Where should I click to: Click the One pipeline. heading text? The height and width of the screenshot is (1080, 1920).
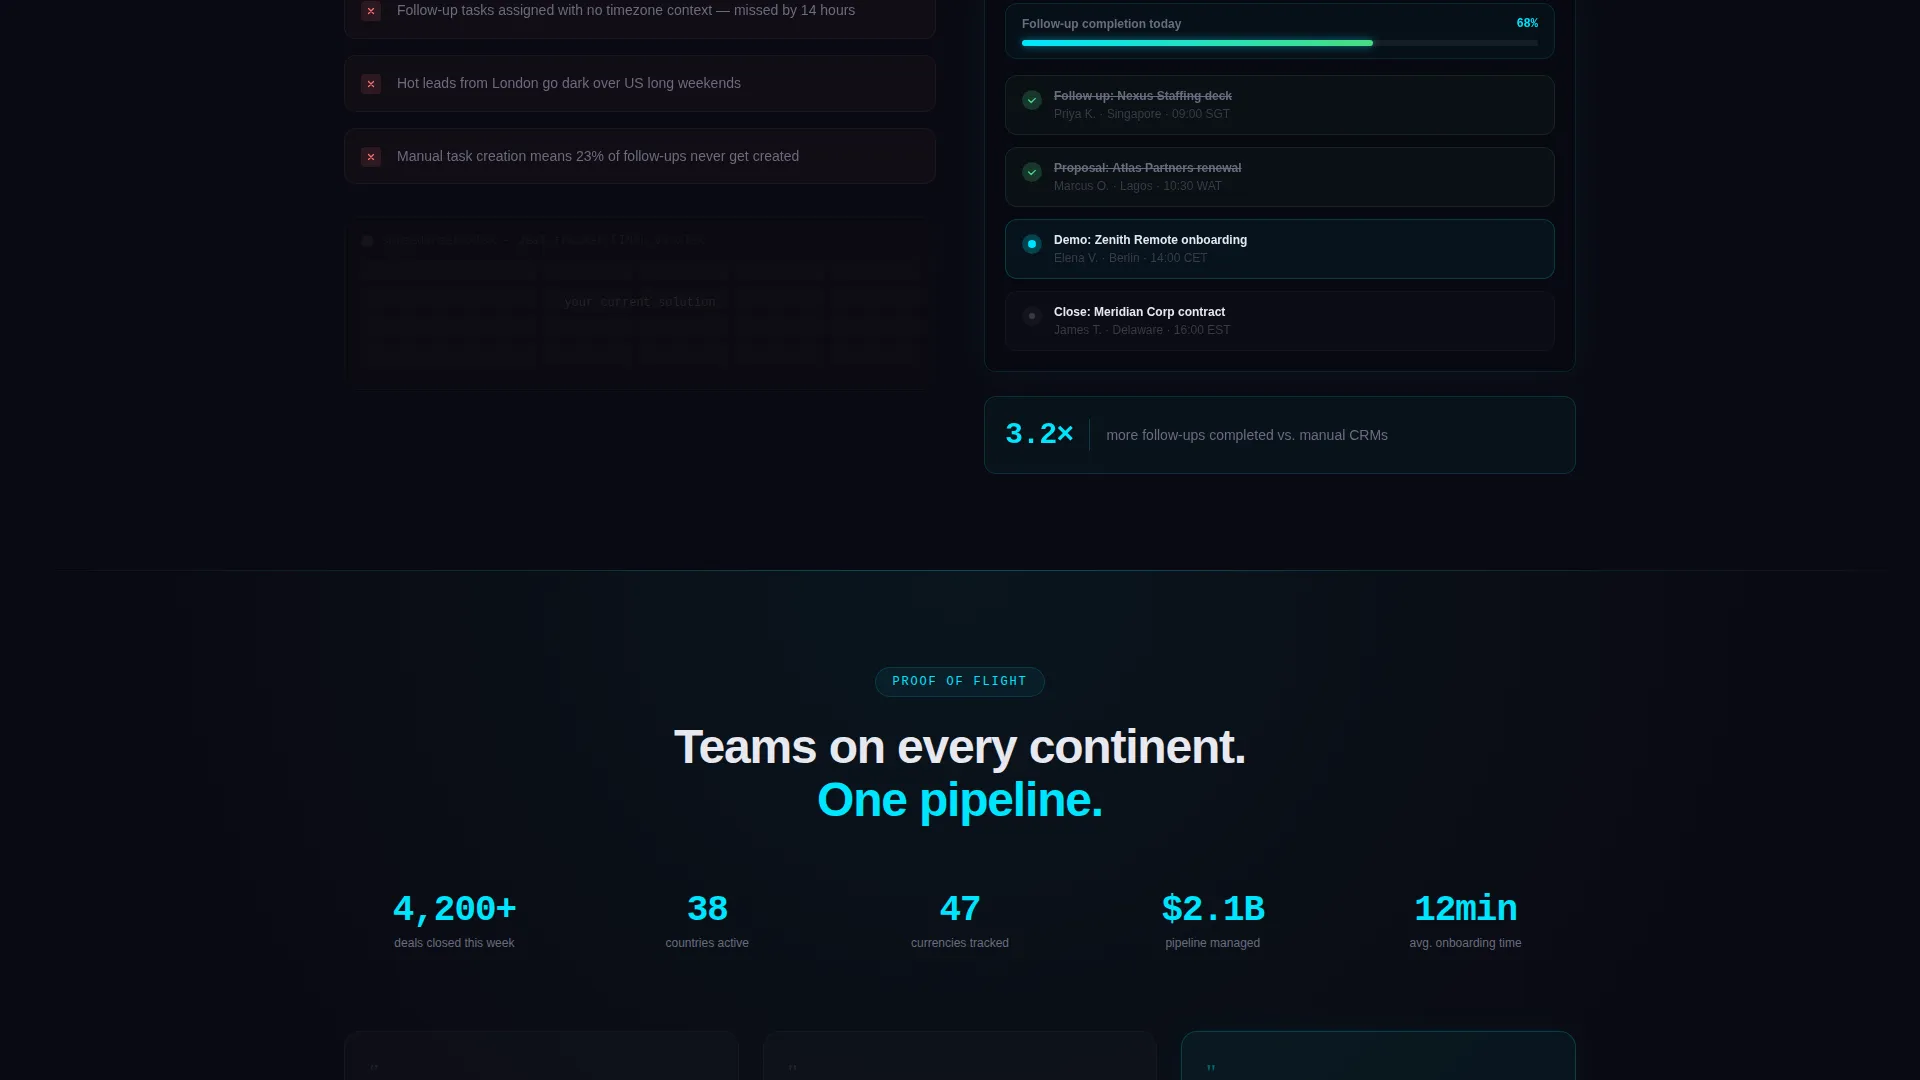(x=960, y=800)
